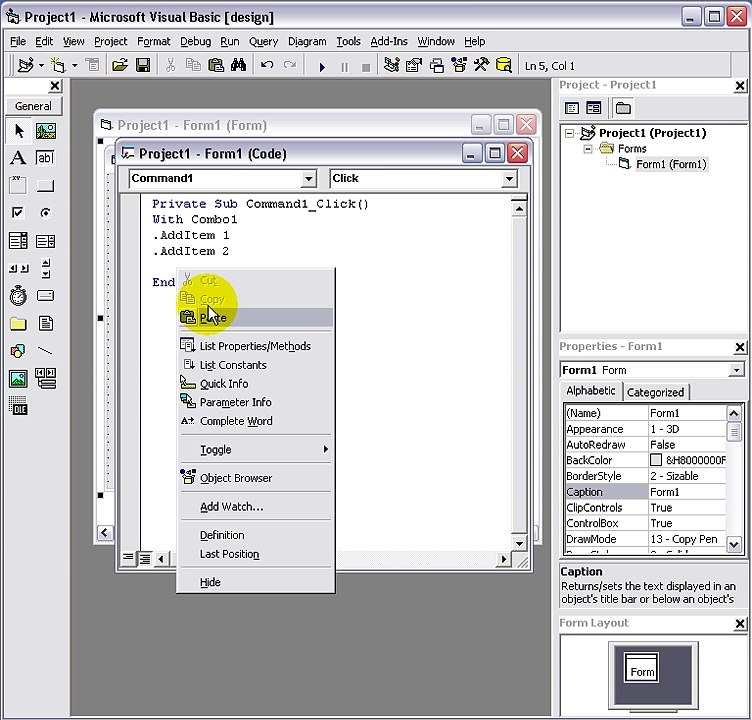This screenshot has width=752, height=720.
Task: Choose Hide from context menu
Action: tap(256, 582)
